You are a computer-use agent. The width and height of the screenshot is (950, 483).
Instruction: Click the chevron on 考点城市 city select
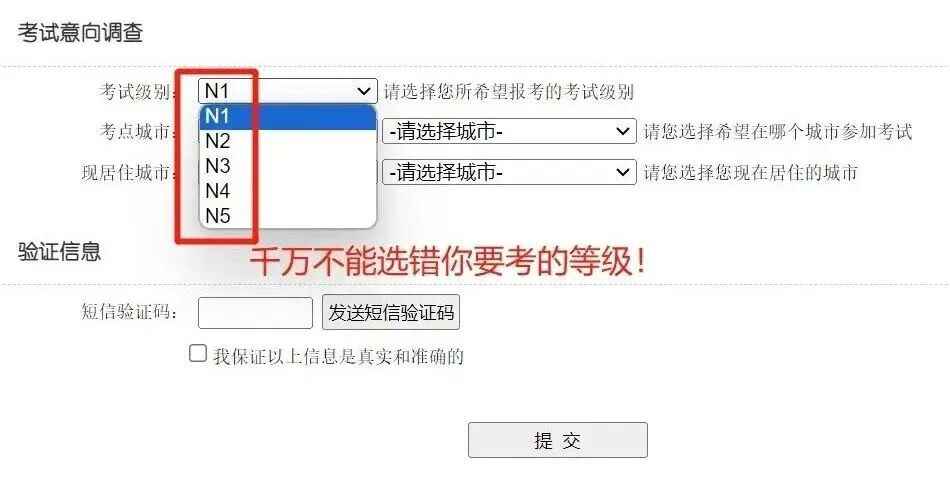tap(622, 131)
